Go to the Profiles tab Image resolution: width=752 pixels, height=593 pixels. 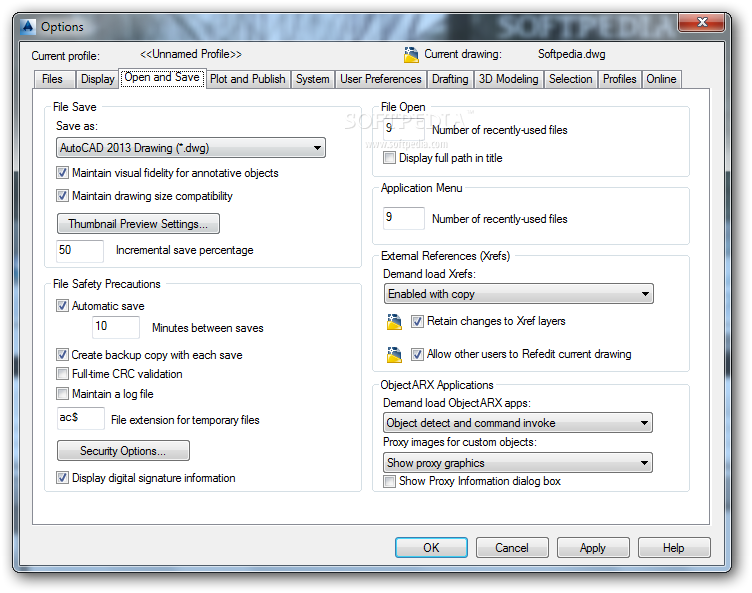click(619, 79)
